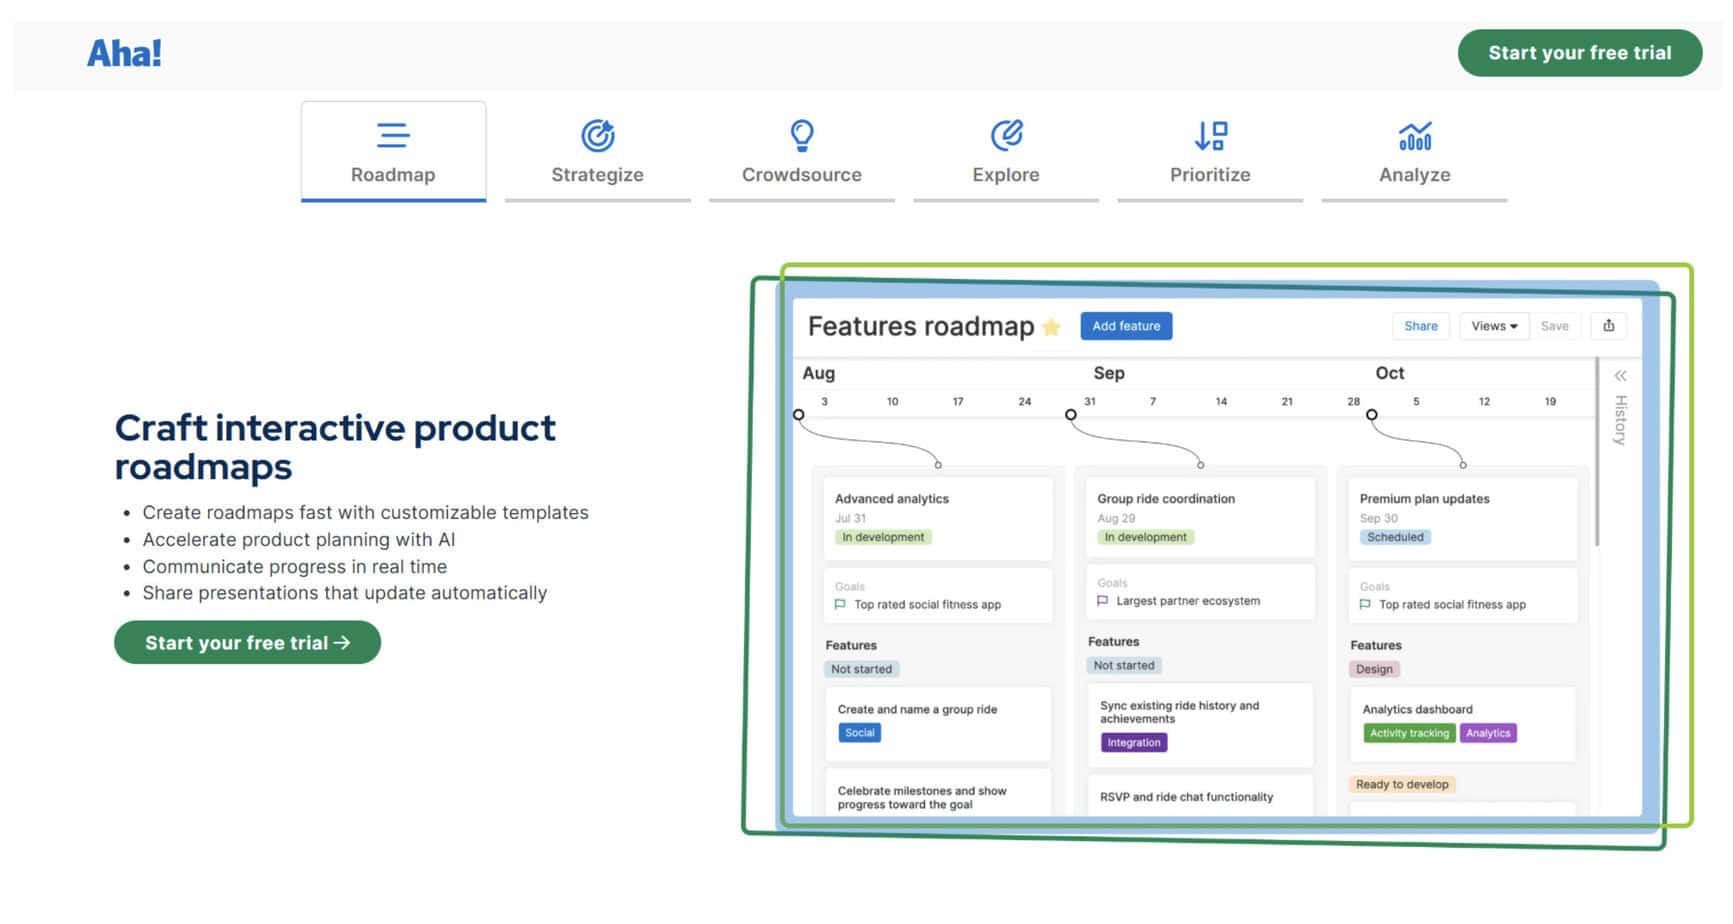Click the Prioritize sort icon
Image resolution: width=1733 pixels, height=924 pixels.
tap(1210, 135)
